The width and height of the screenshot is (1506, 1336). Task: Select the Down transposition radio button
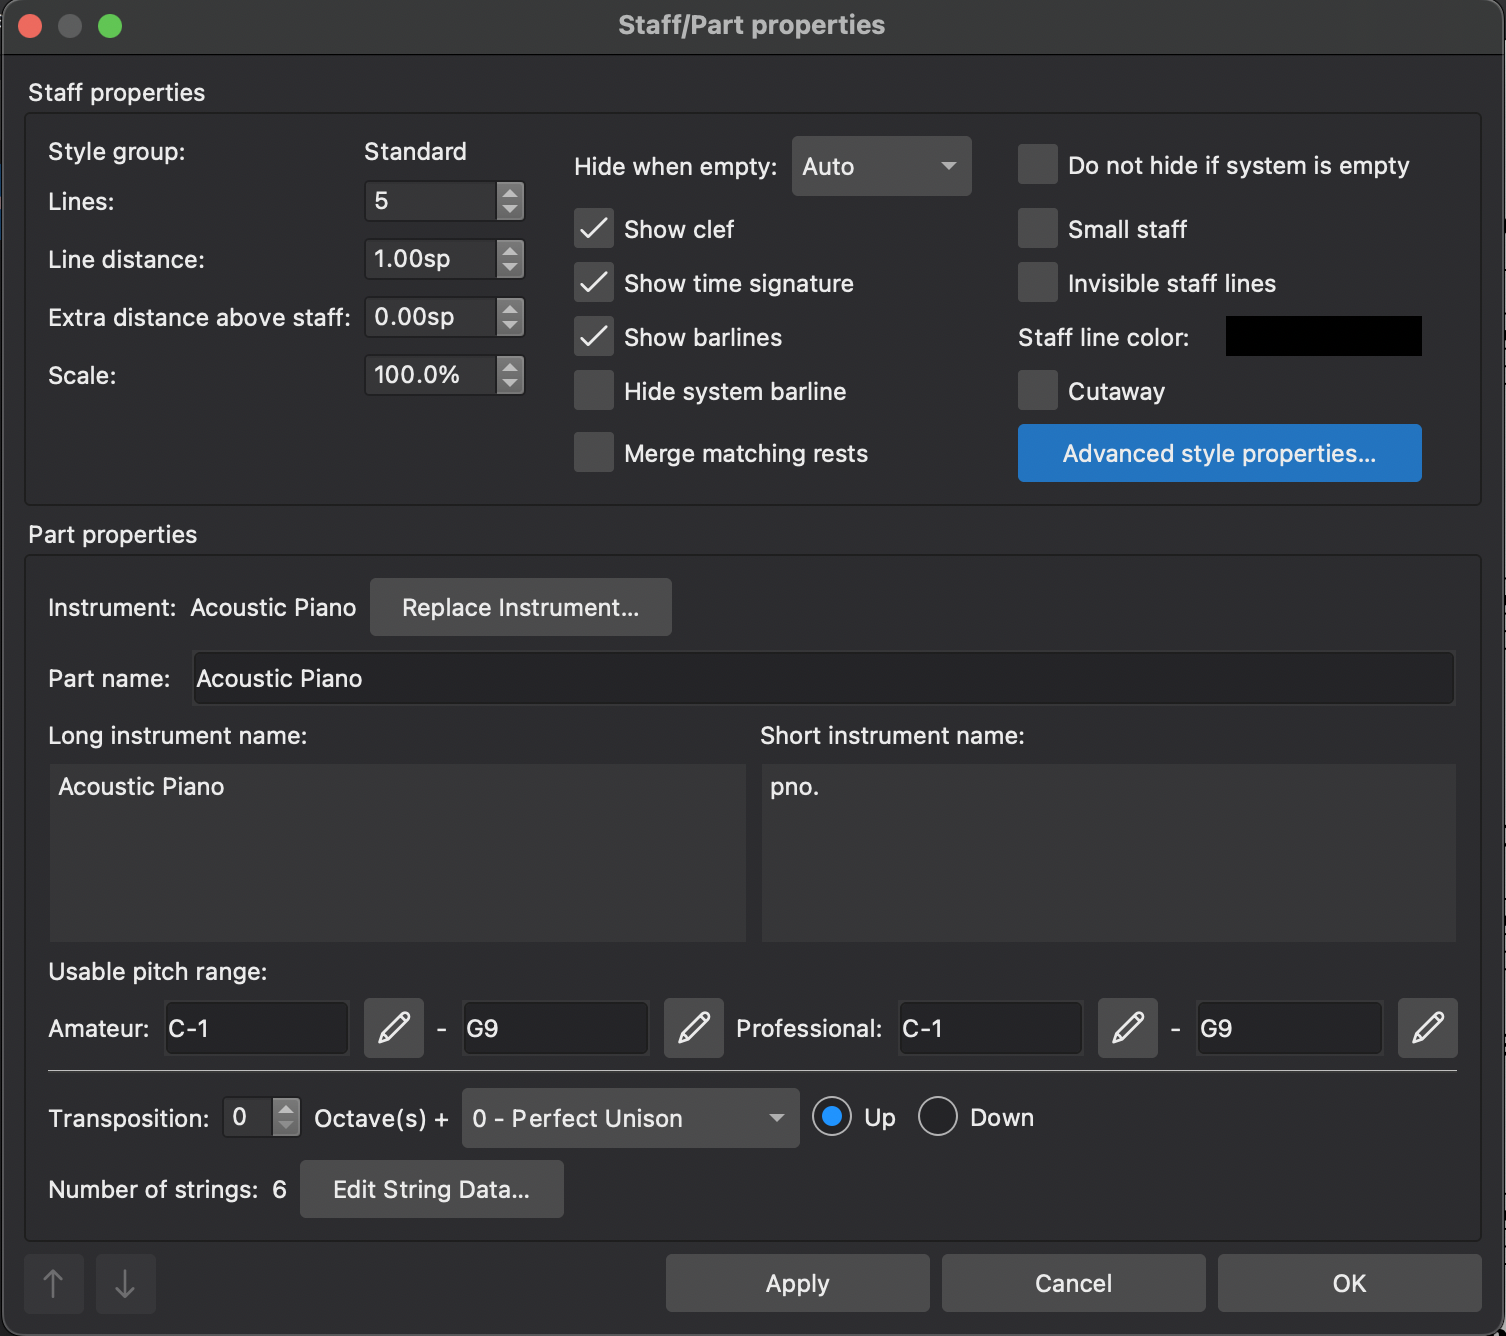pos(938,1117)
